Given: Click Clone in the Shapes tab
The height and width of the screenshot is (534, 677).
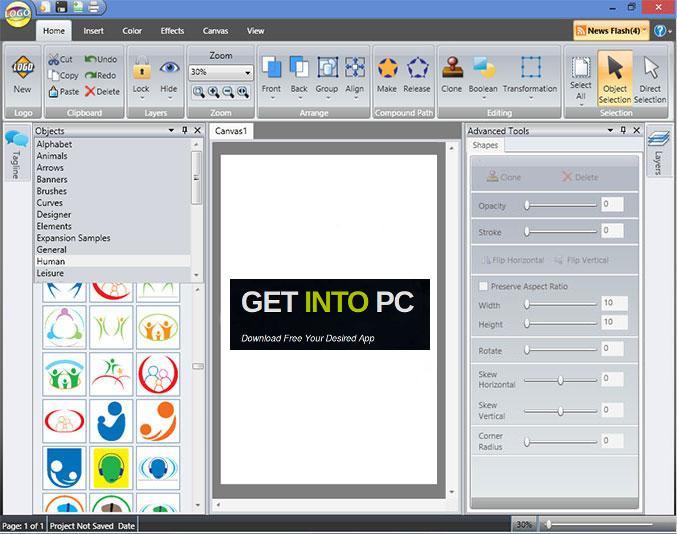Looking at the screenshot, I should tap(504, 177).
